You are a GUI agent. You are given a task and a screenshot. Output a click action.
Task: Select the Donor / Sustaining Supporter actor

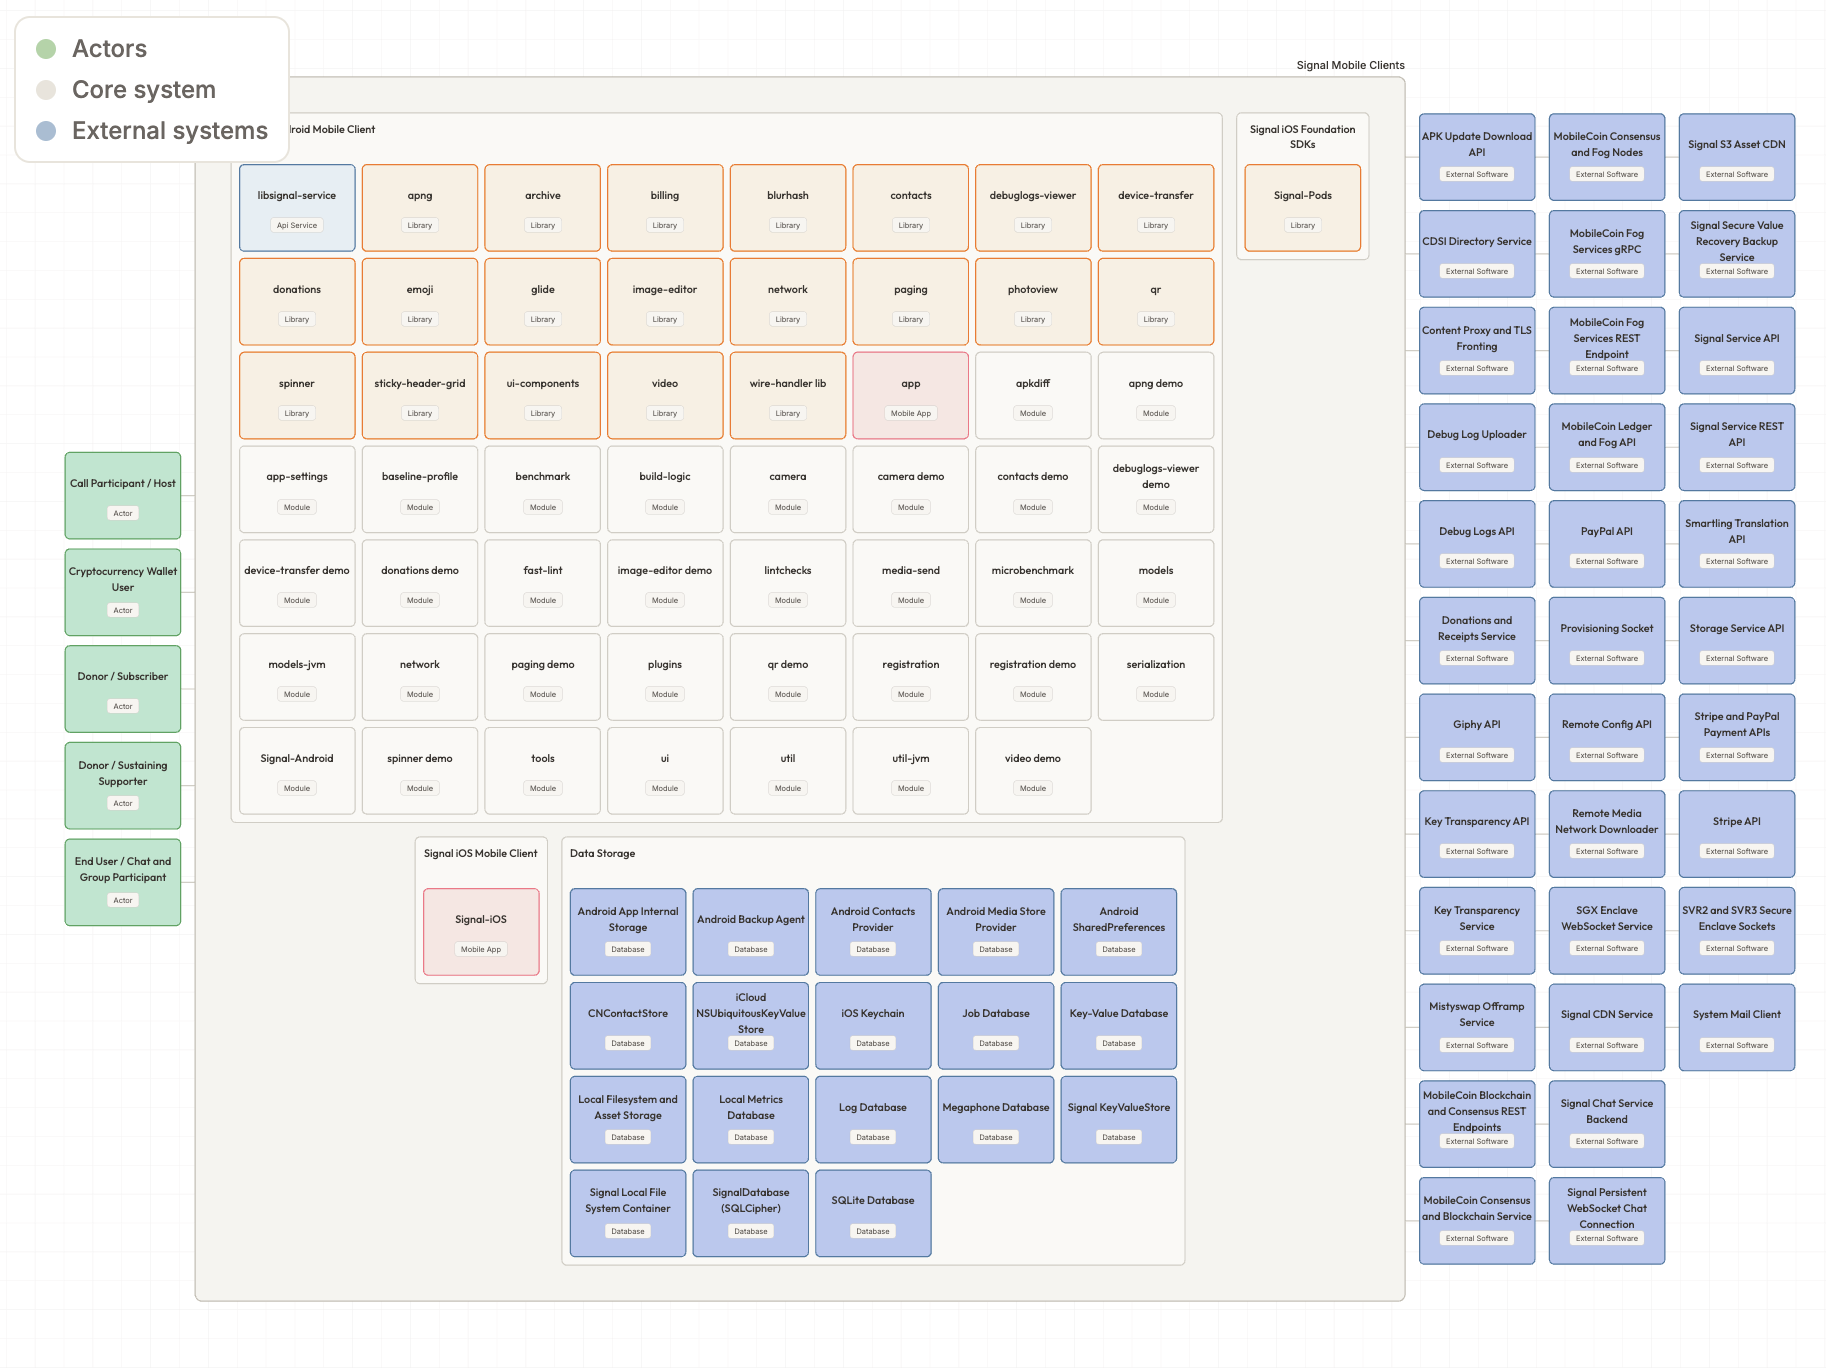coord(123,785)
